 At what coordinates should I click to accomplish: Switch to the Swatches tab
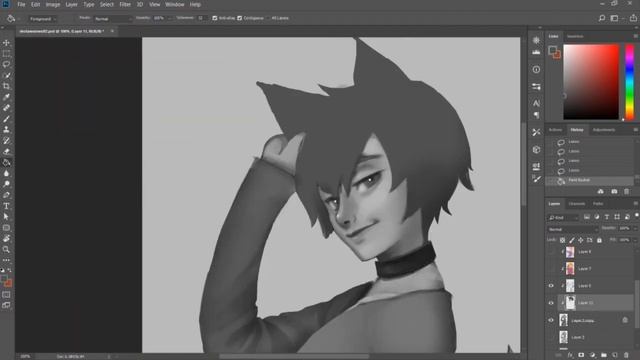[x=575, y=36]
